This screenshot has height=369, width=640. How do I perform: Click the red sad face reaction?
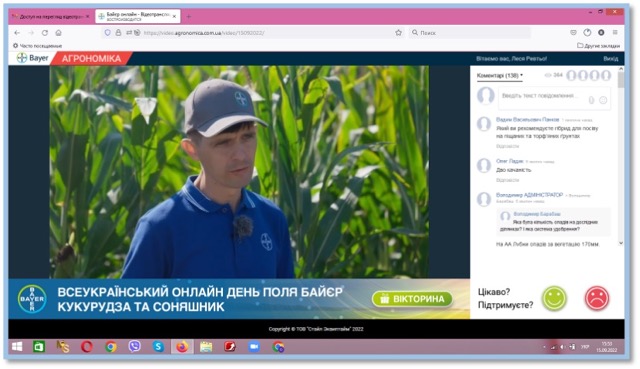click(x=597, y=298)
